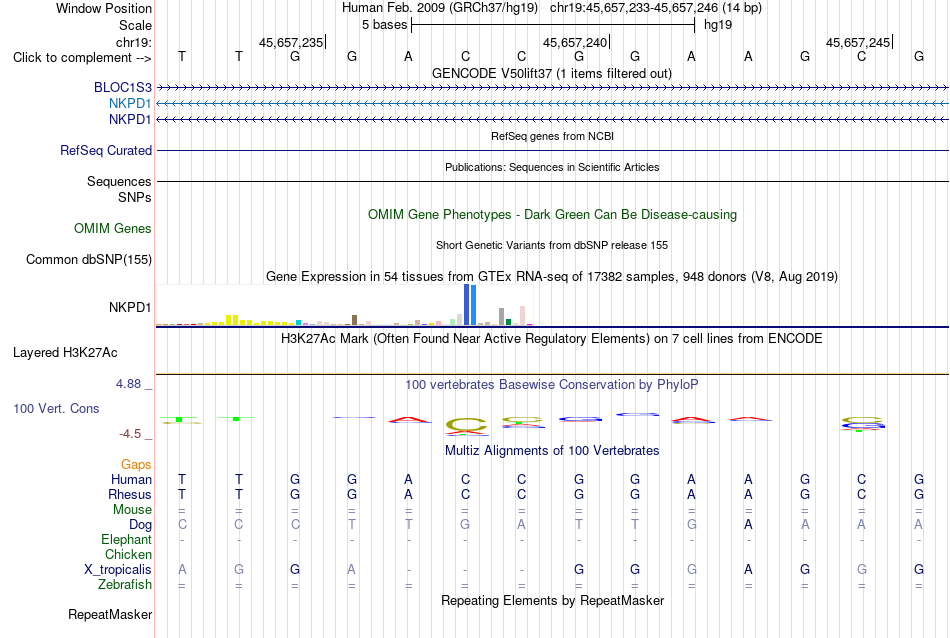The width and height of the screenshot is (950, 638).
Task: Click the Zebrafish species label
Action: [125, 585]
